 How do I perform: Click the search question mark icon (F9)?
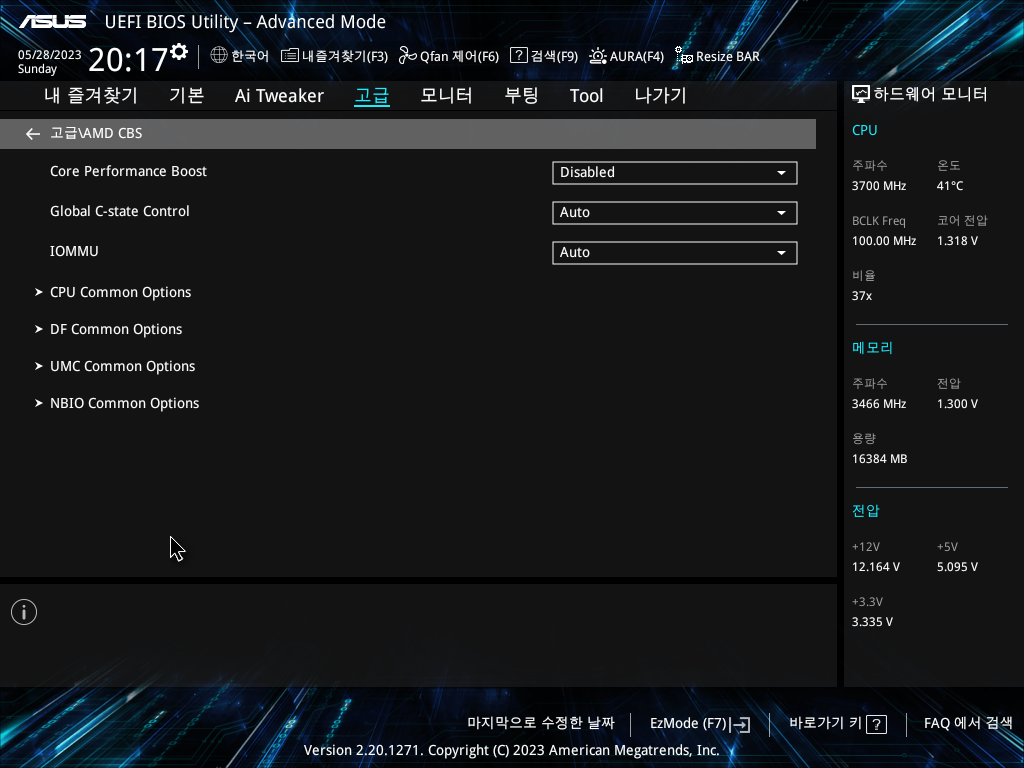coord(519,56)
